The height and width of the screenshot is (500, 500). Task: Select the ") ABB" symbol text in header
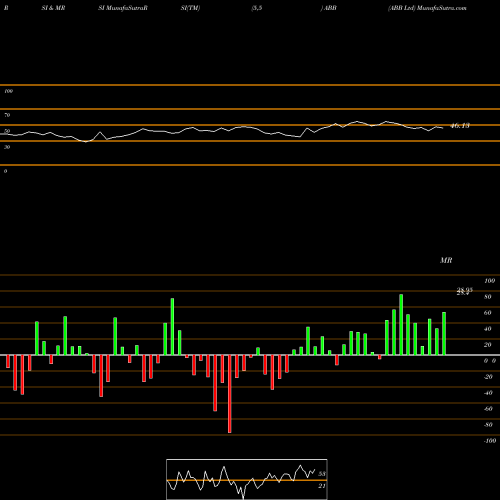point(328,8)
